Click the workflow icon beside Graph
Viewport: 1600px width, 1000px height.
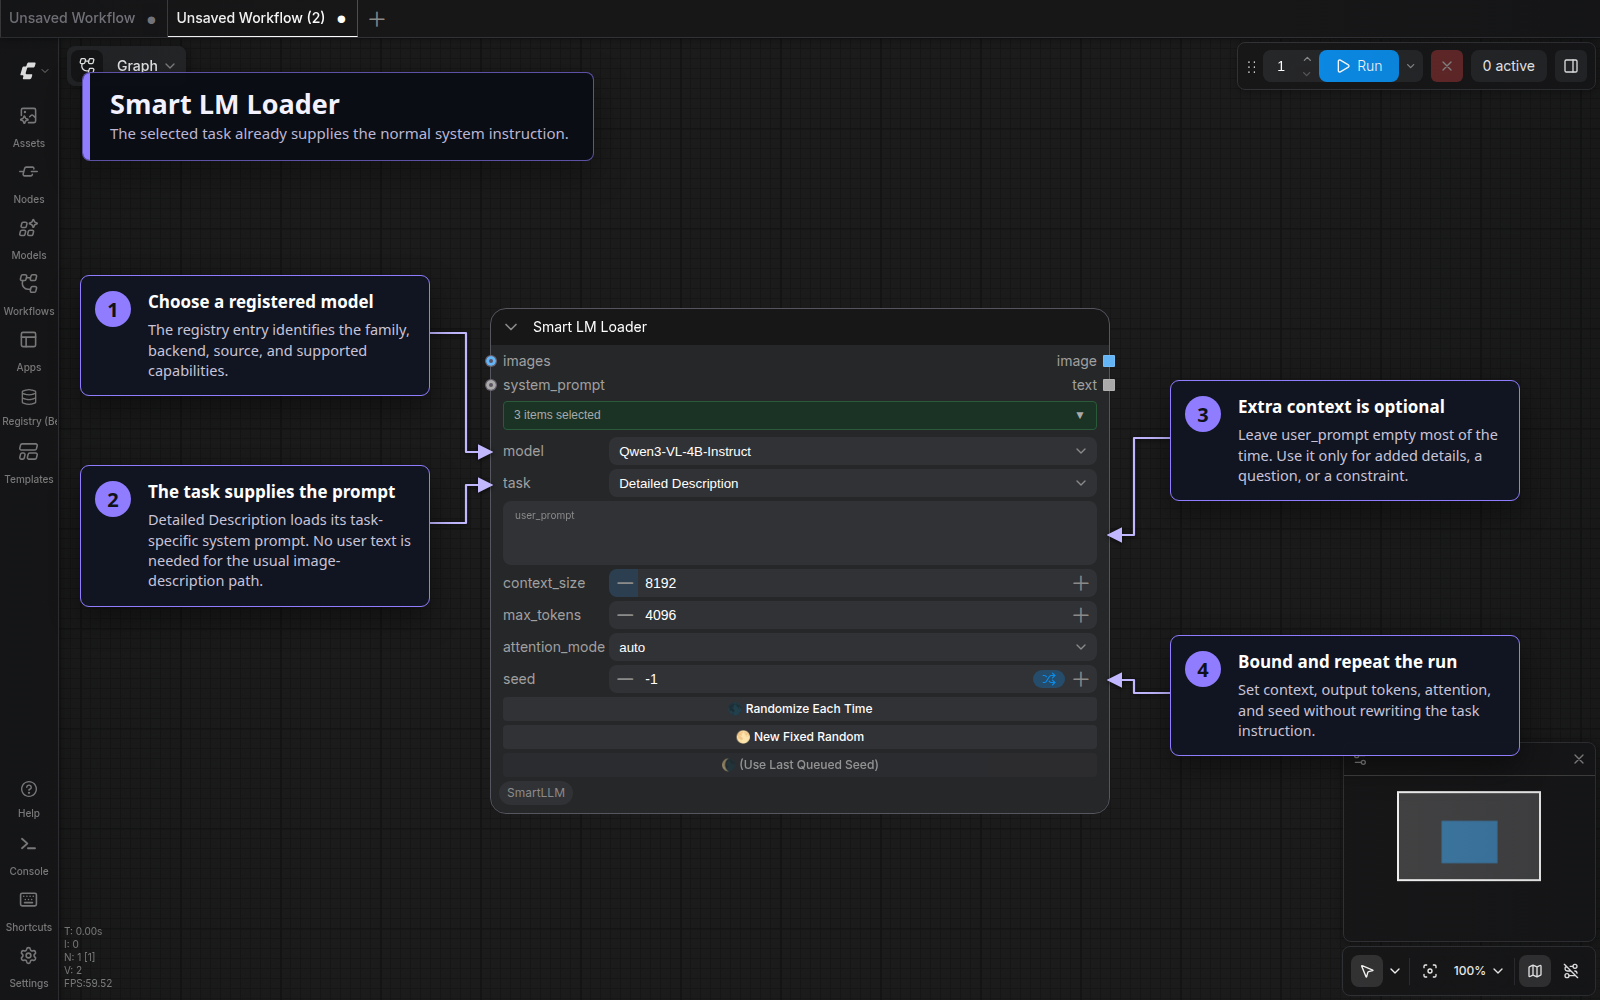click(88, 66)
